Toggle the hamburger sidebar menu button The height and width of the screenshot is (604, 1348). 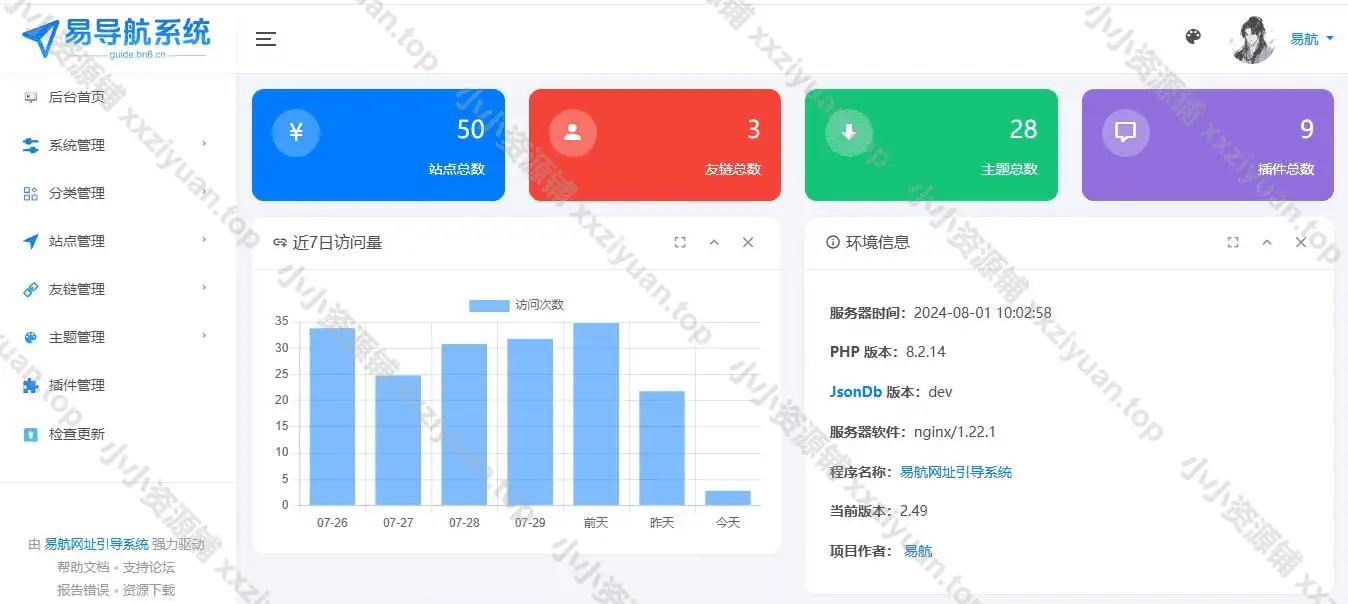(x=265, y=39)
